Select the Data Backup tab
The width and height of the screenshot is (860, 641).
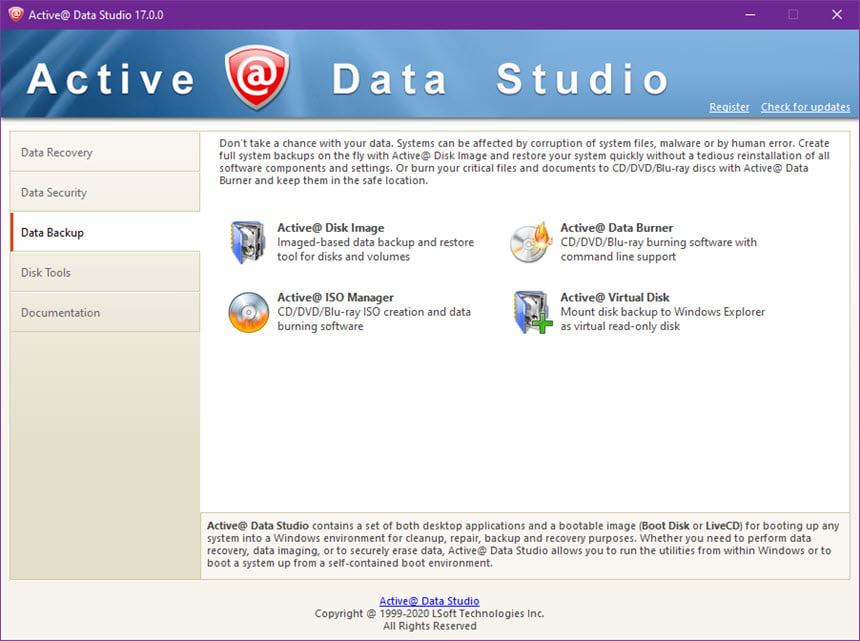[x=105, y=232]
